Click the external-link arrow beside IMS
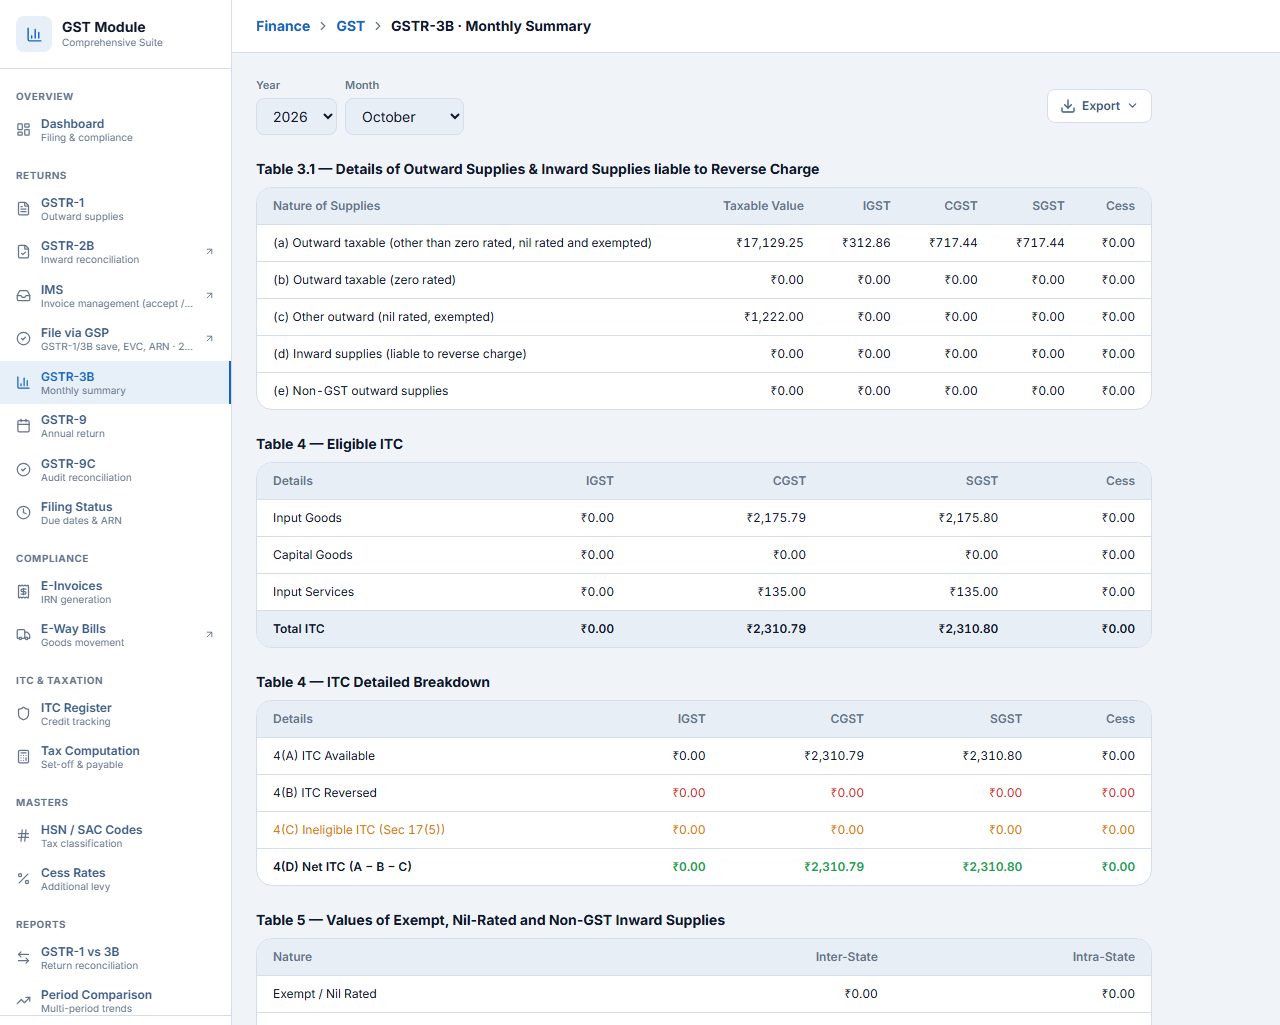The width and height of the screenshot is (1280, 1025). (x=209, y=296)
